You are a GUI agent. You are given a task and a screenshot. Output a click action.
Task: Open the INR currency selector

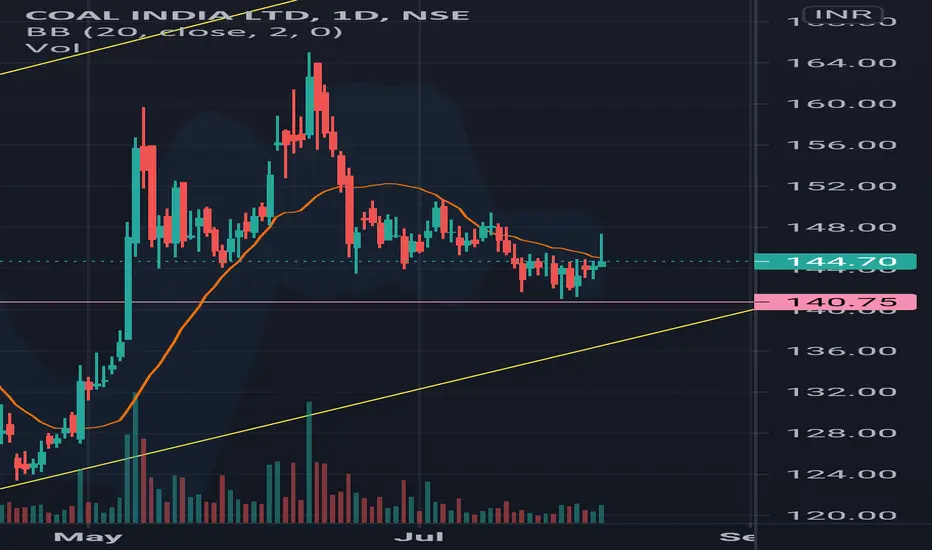point(843,14)
